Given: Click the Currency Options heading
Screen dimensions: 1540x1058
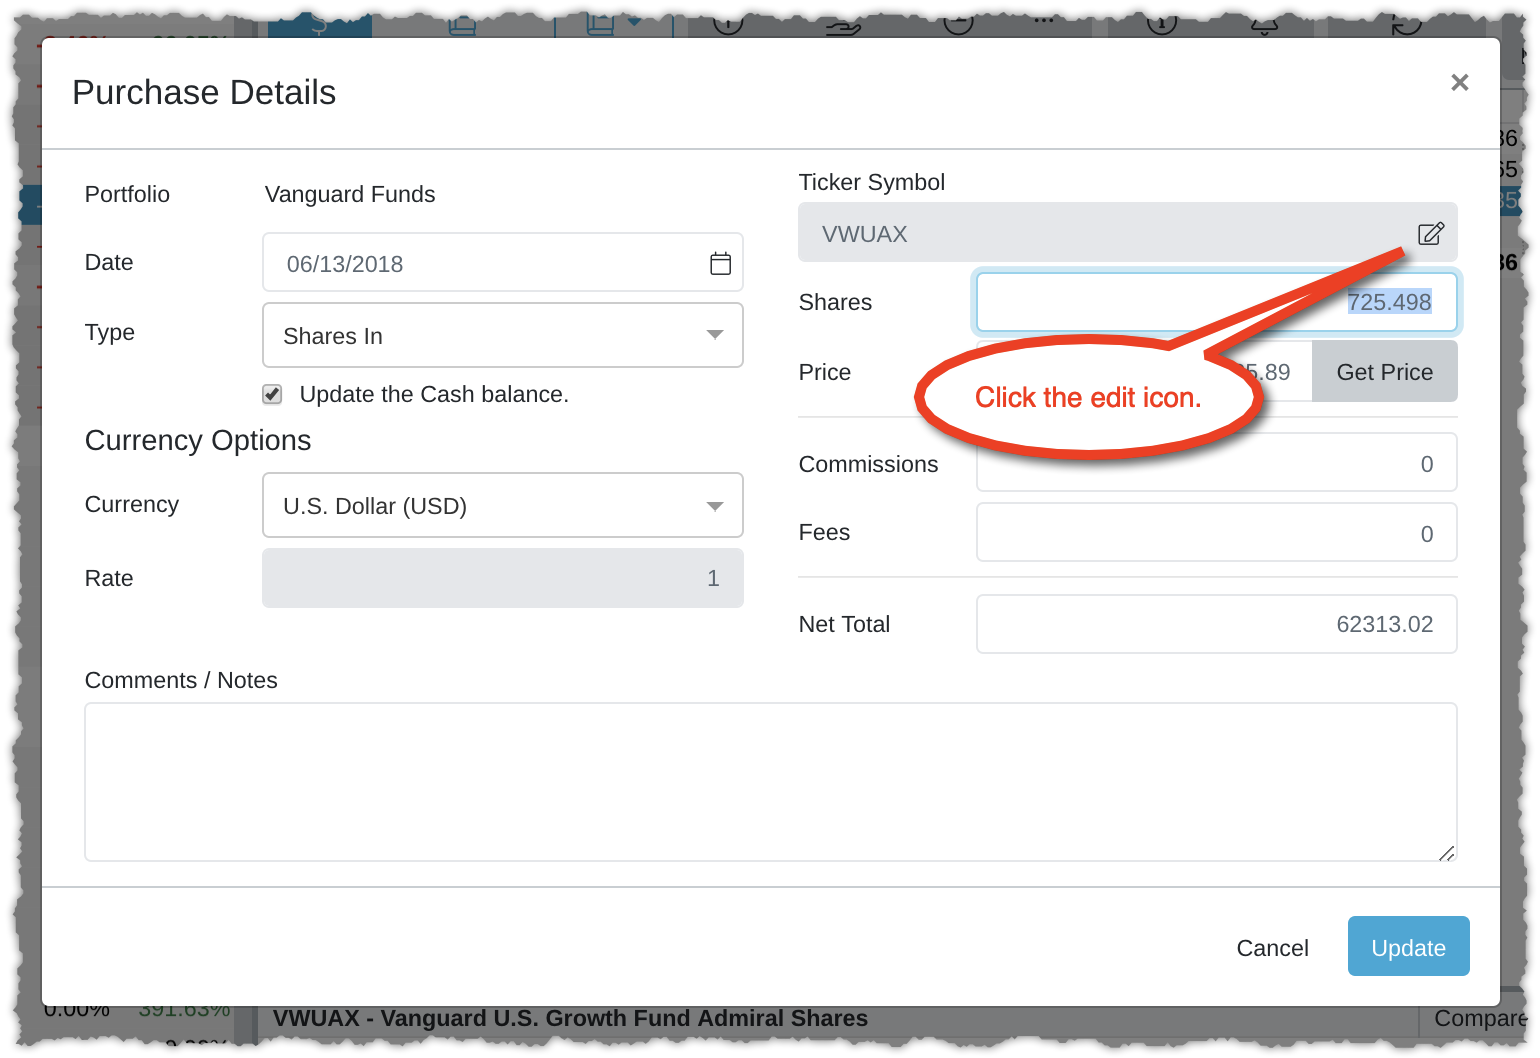Looking at the screenshot, I should tap(198, 440).
